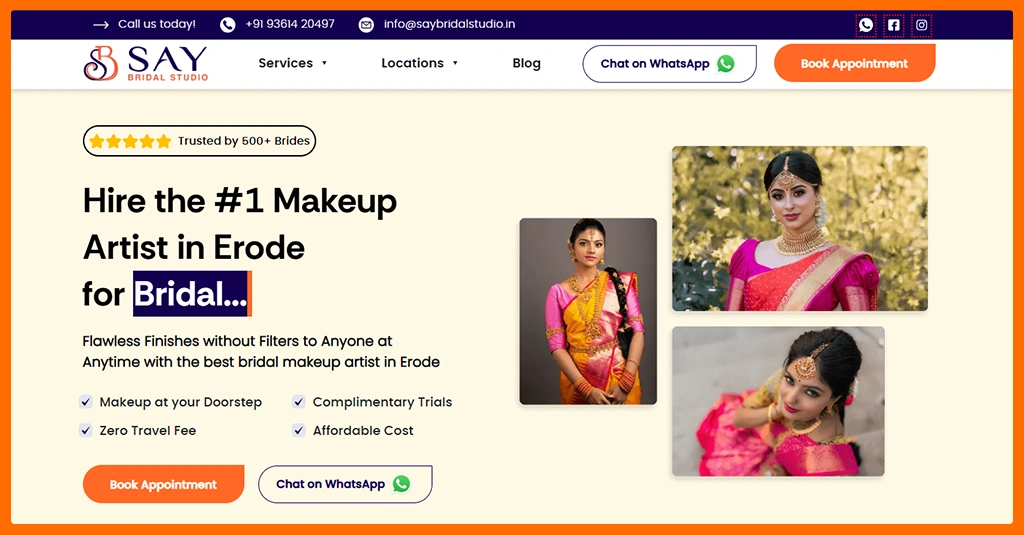Click Trusted by 500+ Brides badge
Image resolution: width=1024 pixels, height=535 pixels.
(x=199, y=141)
